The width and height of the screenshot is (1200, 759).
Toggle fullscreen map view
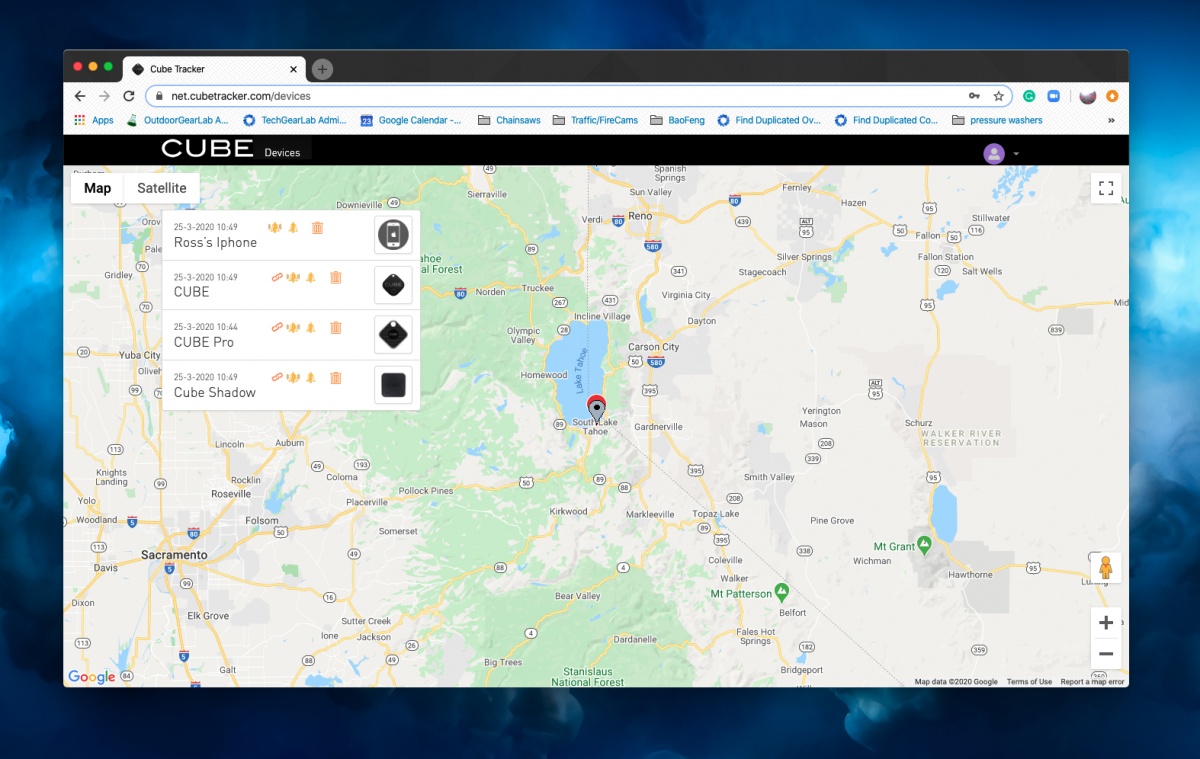pos(1105,188)
